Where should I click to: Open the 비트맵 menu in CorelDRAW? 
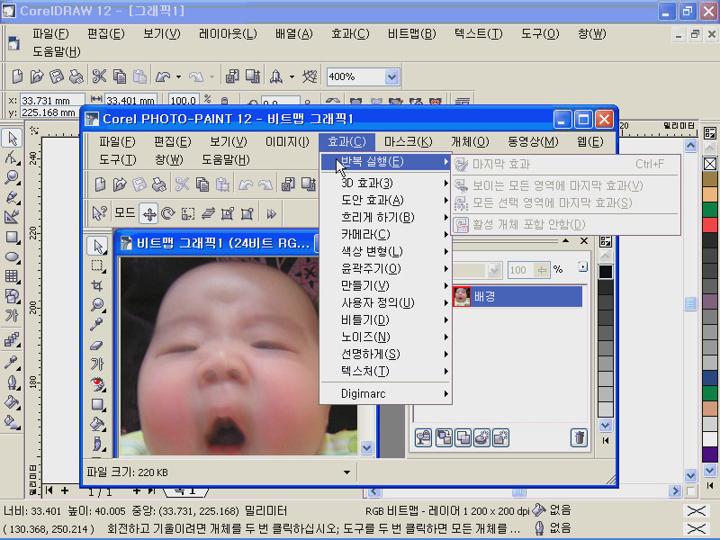tap(412, 34)
